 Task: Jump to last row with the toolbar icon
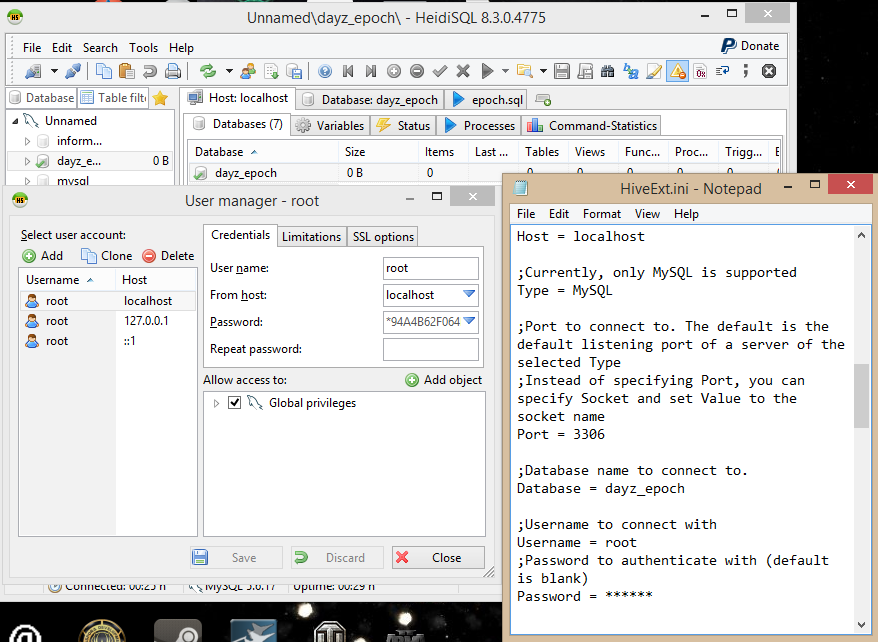(371, 71)
